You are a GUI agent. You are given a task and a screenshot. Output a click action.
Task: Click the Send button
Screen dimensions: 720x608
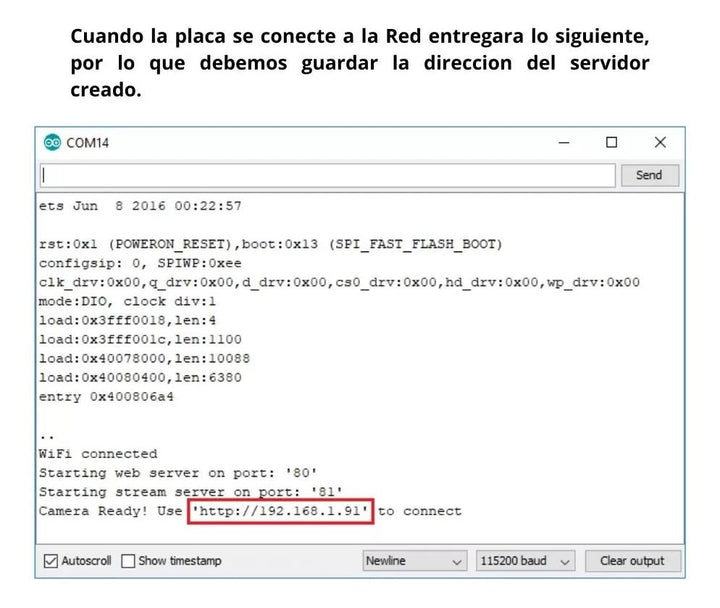649,175
